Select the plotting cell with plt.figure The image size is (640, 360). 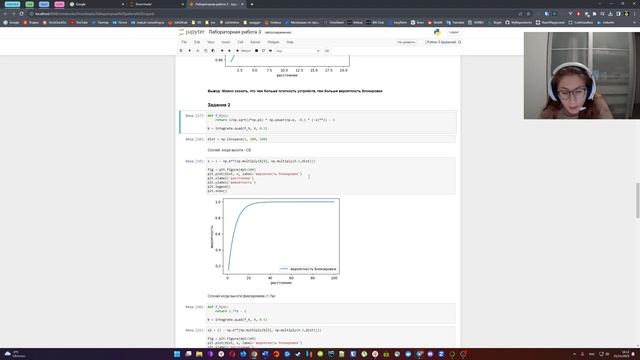pos(331,176)
